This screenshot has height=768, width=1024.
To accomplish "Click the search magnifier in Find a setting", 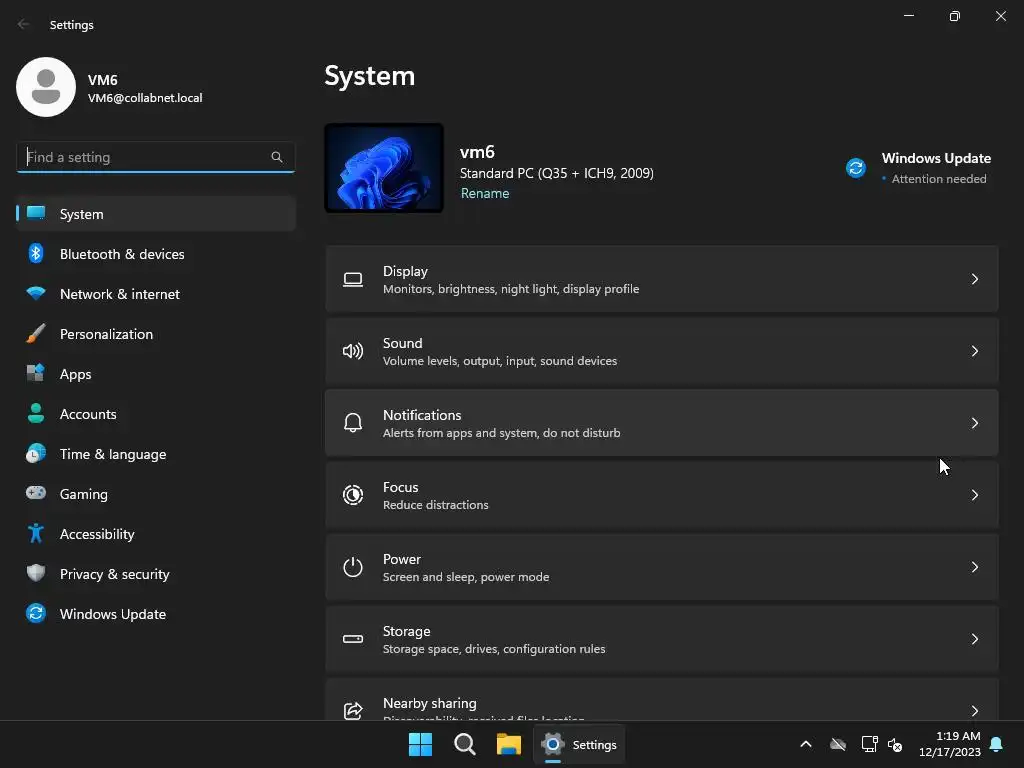I will pyautogui.click(x=277, y=157).
